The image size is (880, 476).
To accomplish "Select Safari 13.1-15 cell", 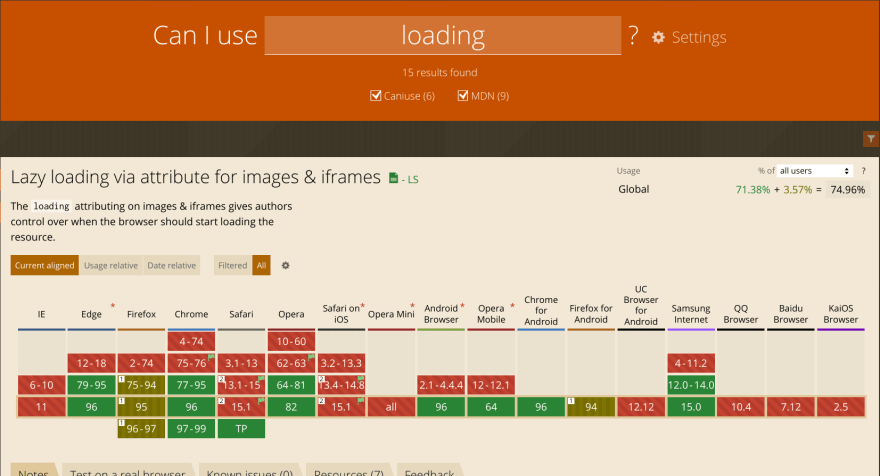I will coord(241,385).
